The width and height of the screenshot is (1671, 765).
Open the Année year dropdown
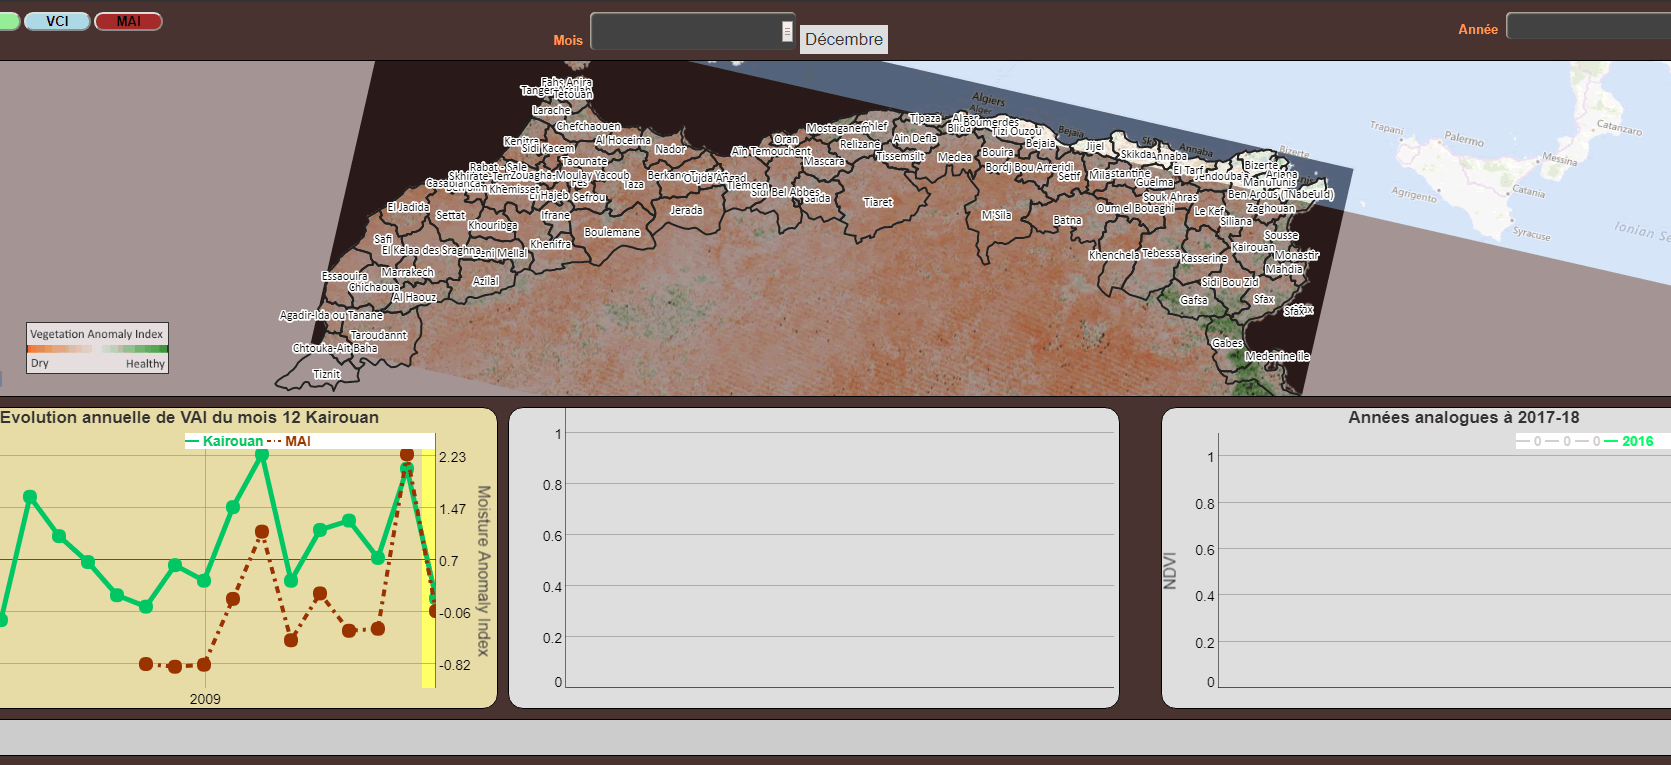coord(1588,26)
